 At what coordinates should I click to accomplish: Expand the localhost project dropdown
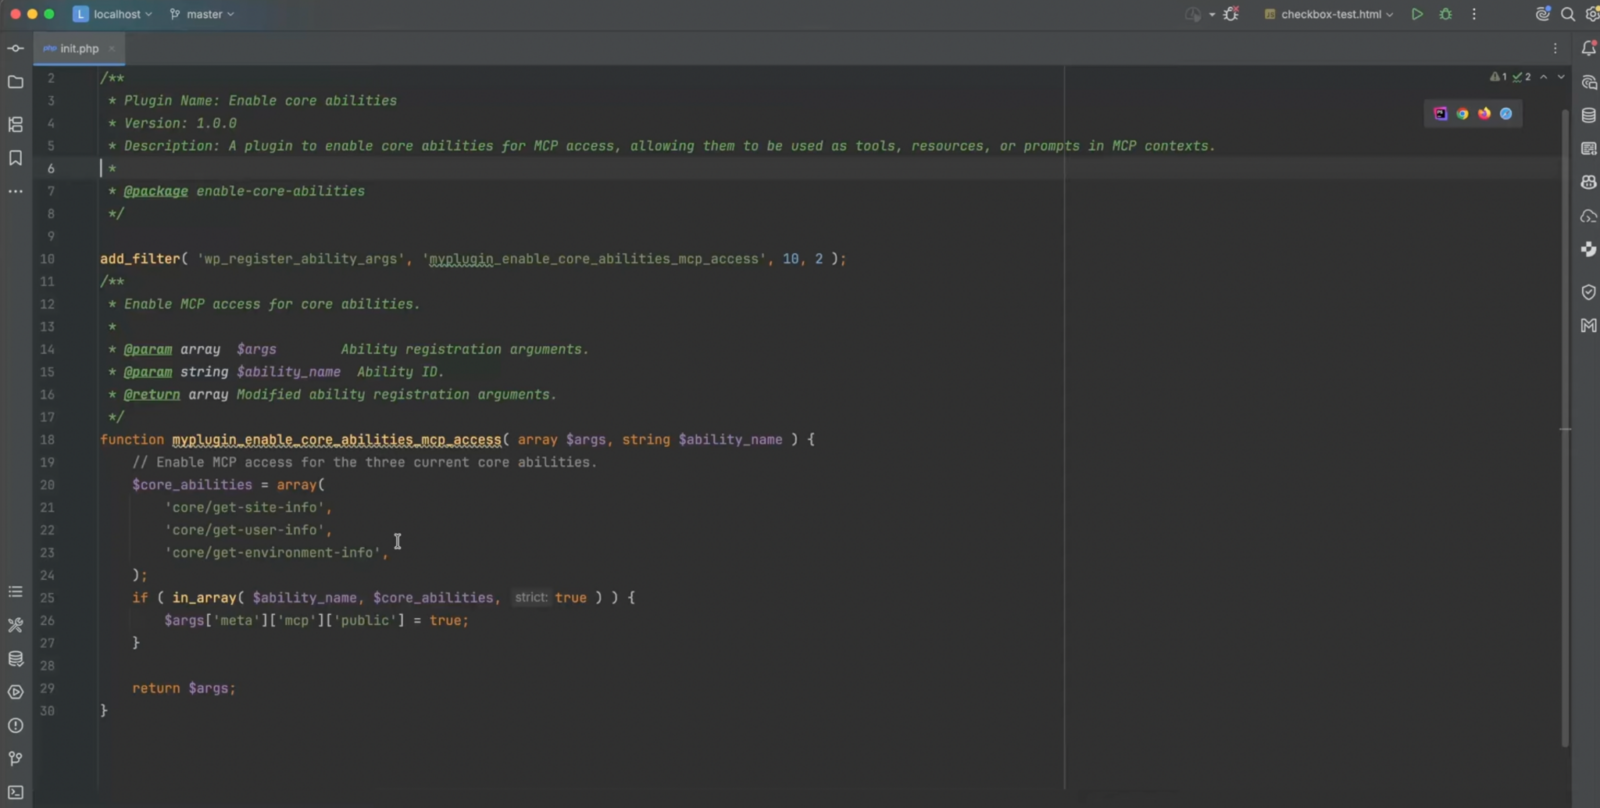[x=113, y=14]
